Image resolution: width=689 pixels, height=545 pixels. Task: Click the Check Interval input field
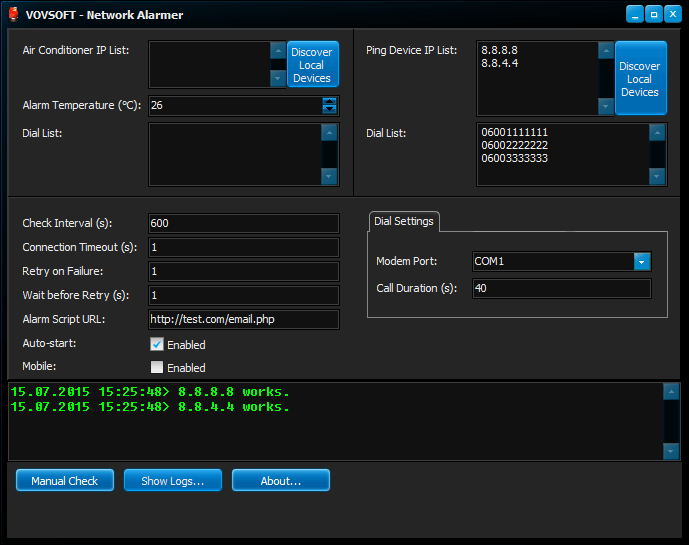(243, 223)
